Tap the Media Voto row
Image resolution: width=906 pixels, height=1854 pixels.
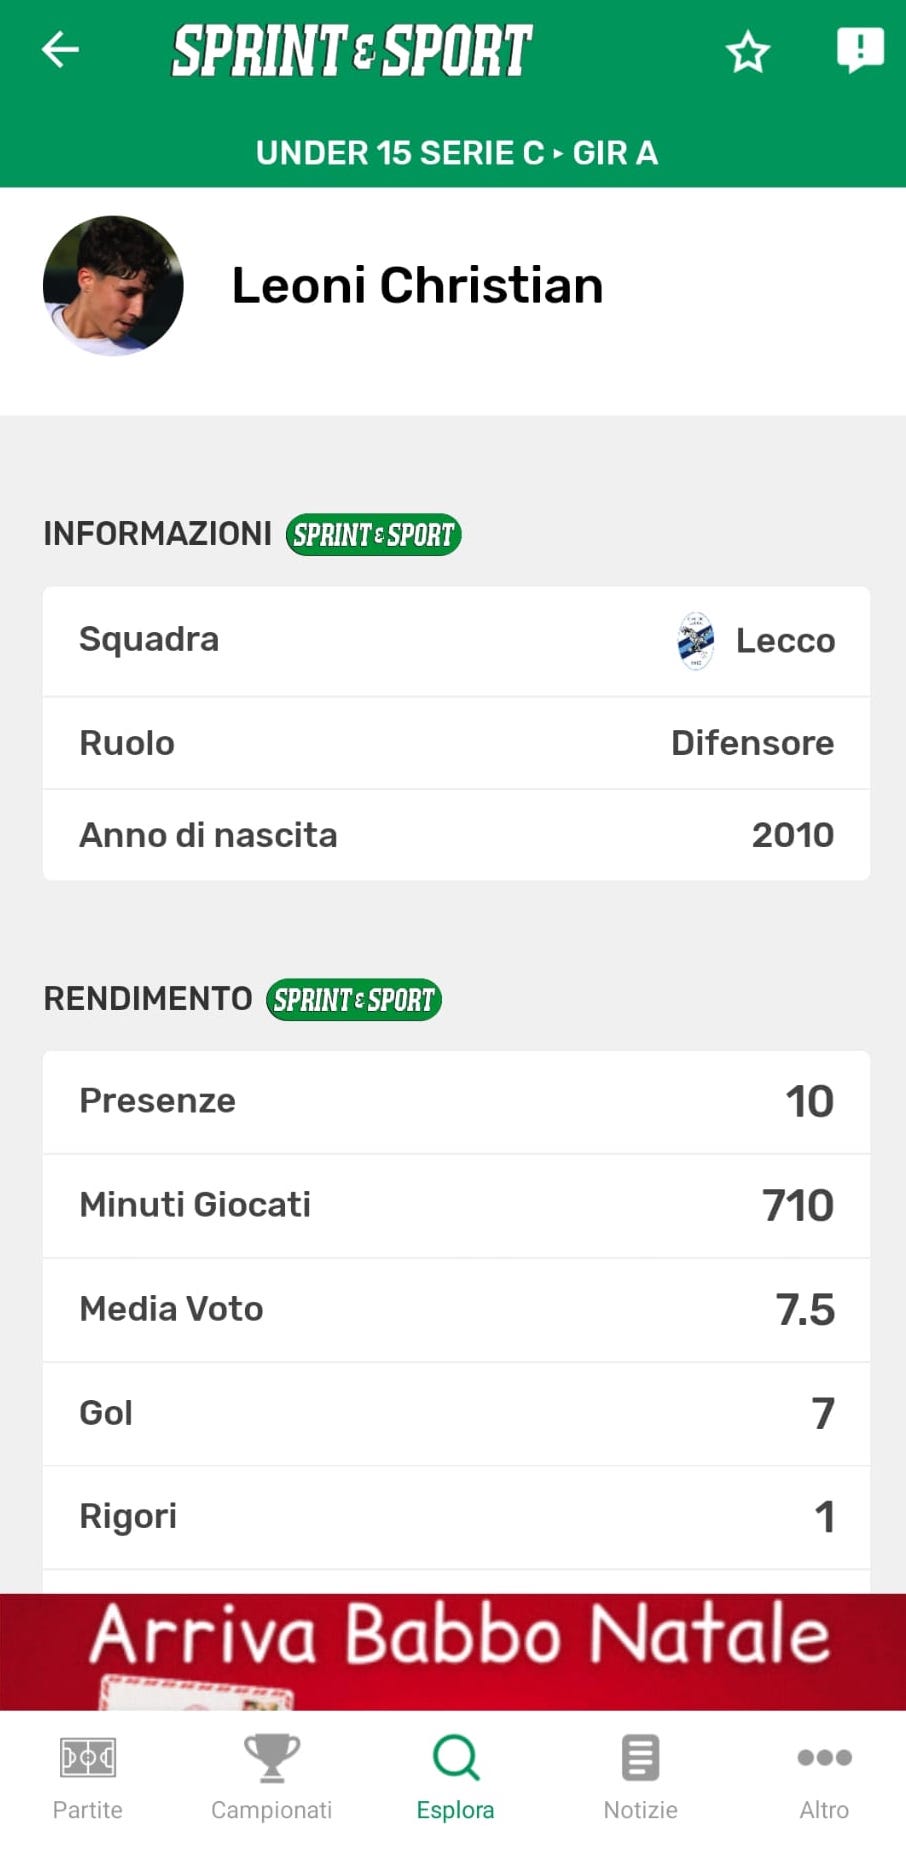456,1309
